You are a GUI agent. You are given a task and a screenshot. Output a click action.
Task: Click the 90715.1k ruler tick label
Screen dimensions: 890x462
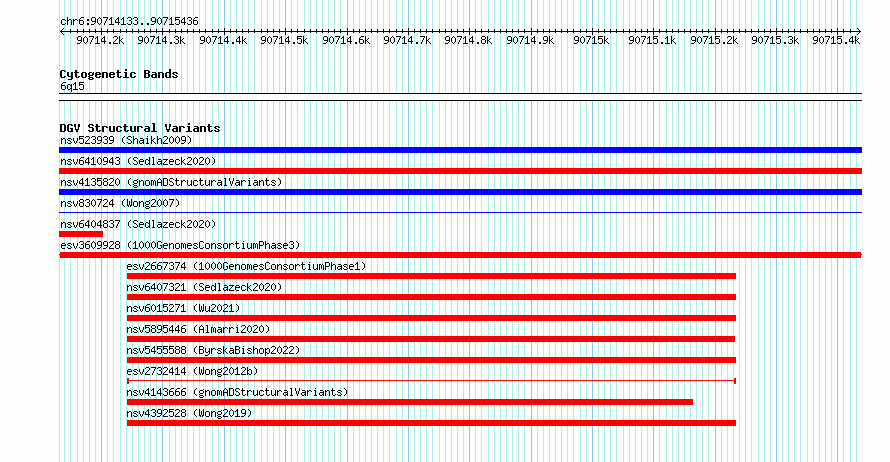(652, 40)
